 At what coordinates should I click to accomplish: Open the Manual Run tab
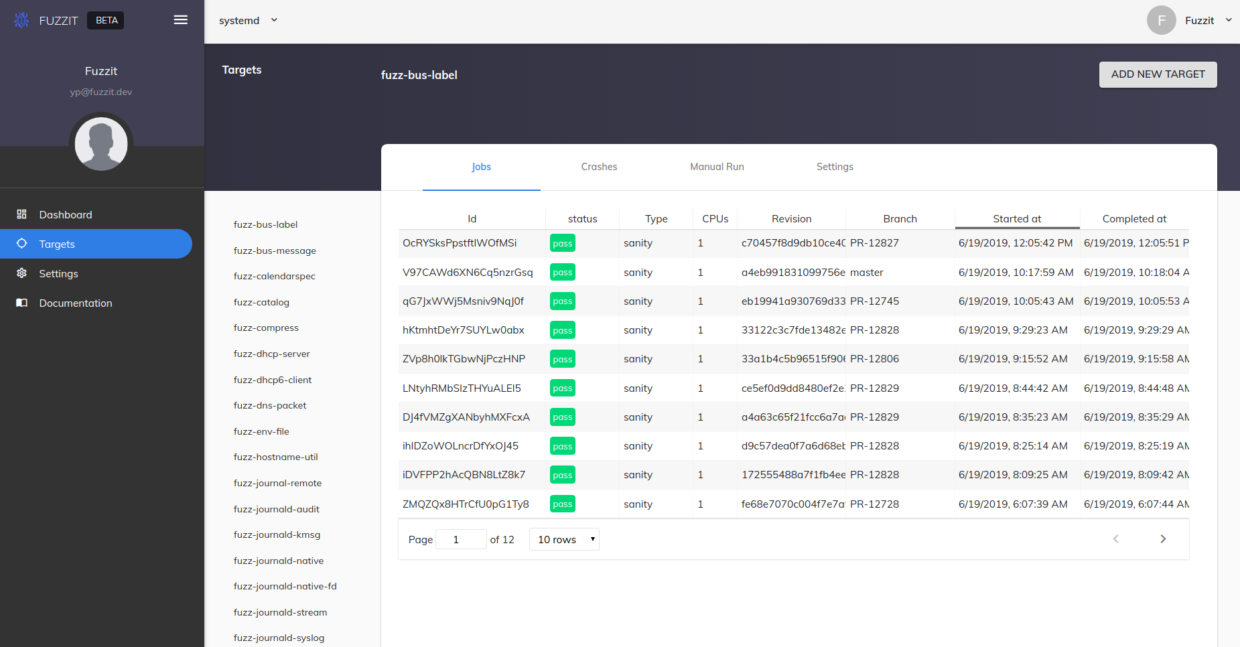coord(716,167)
